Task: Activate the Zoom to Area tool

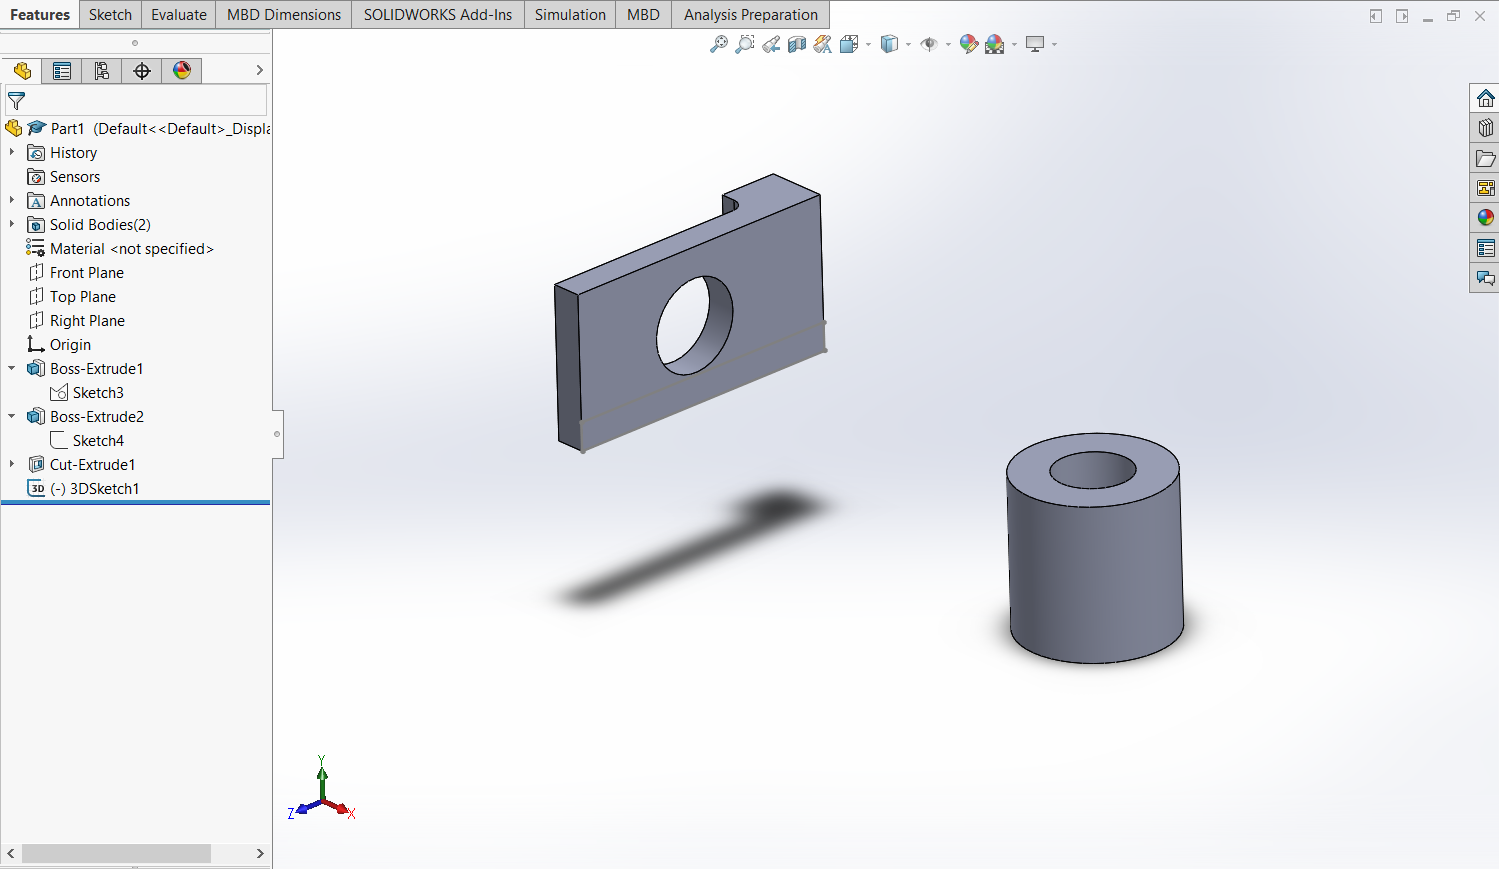Action: click(744, 44)
